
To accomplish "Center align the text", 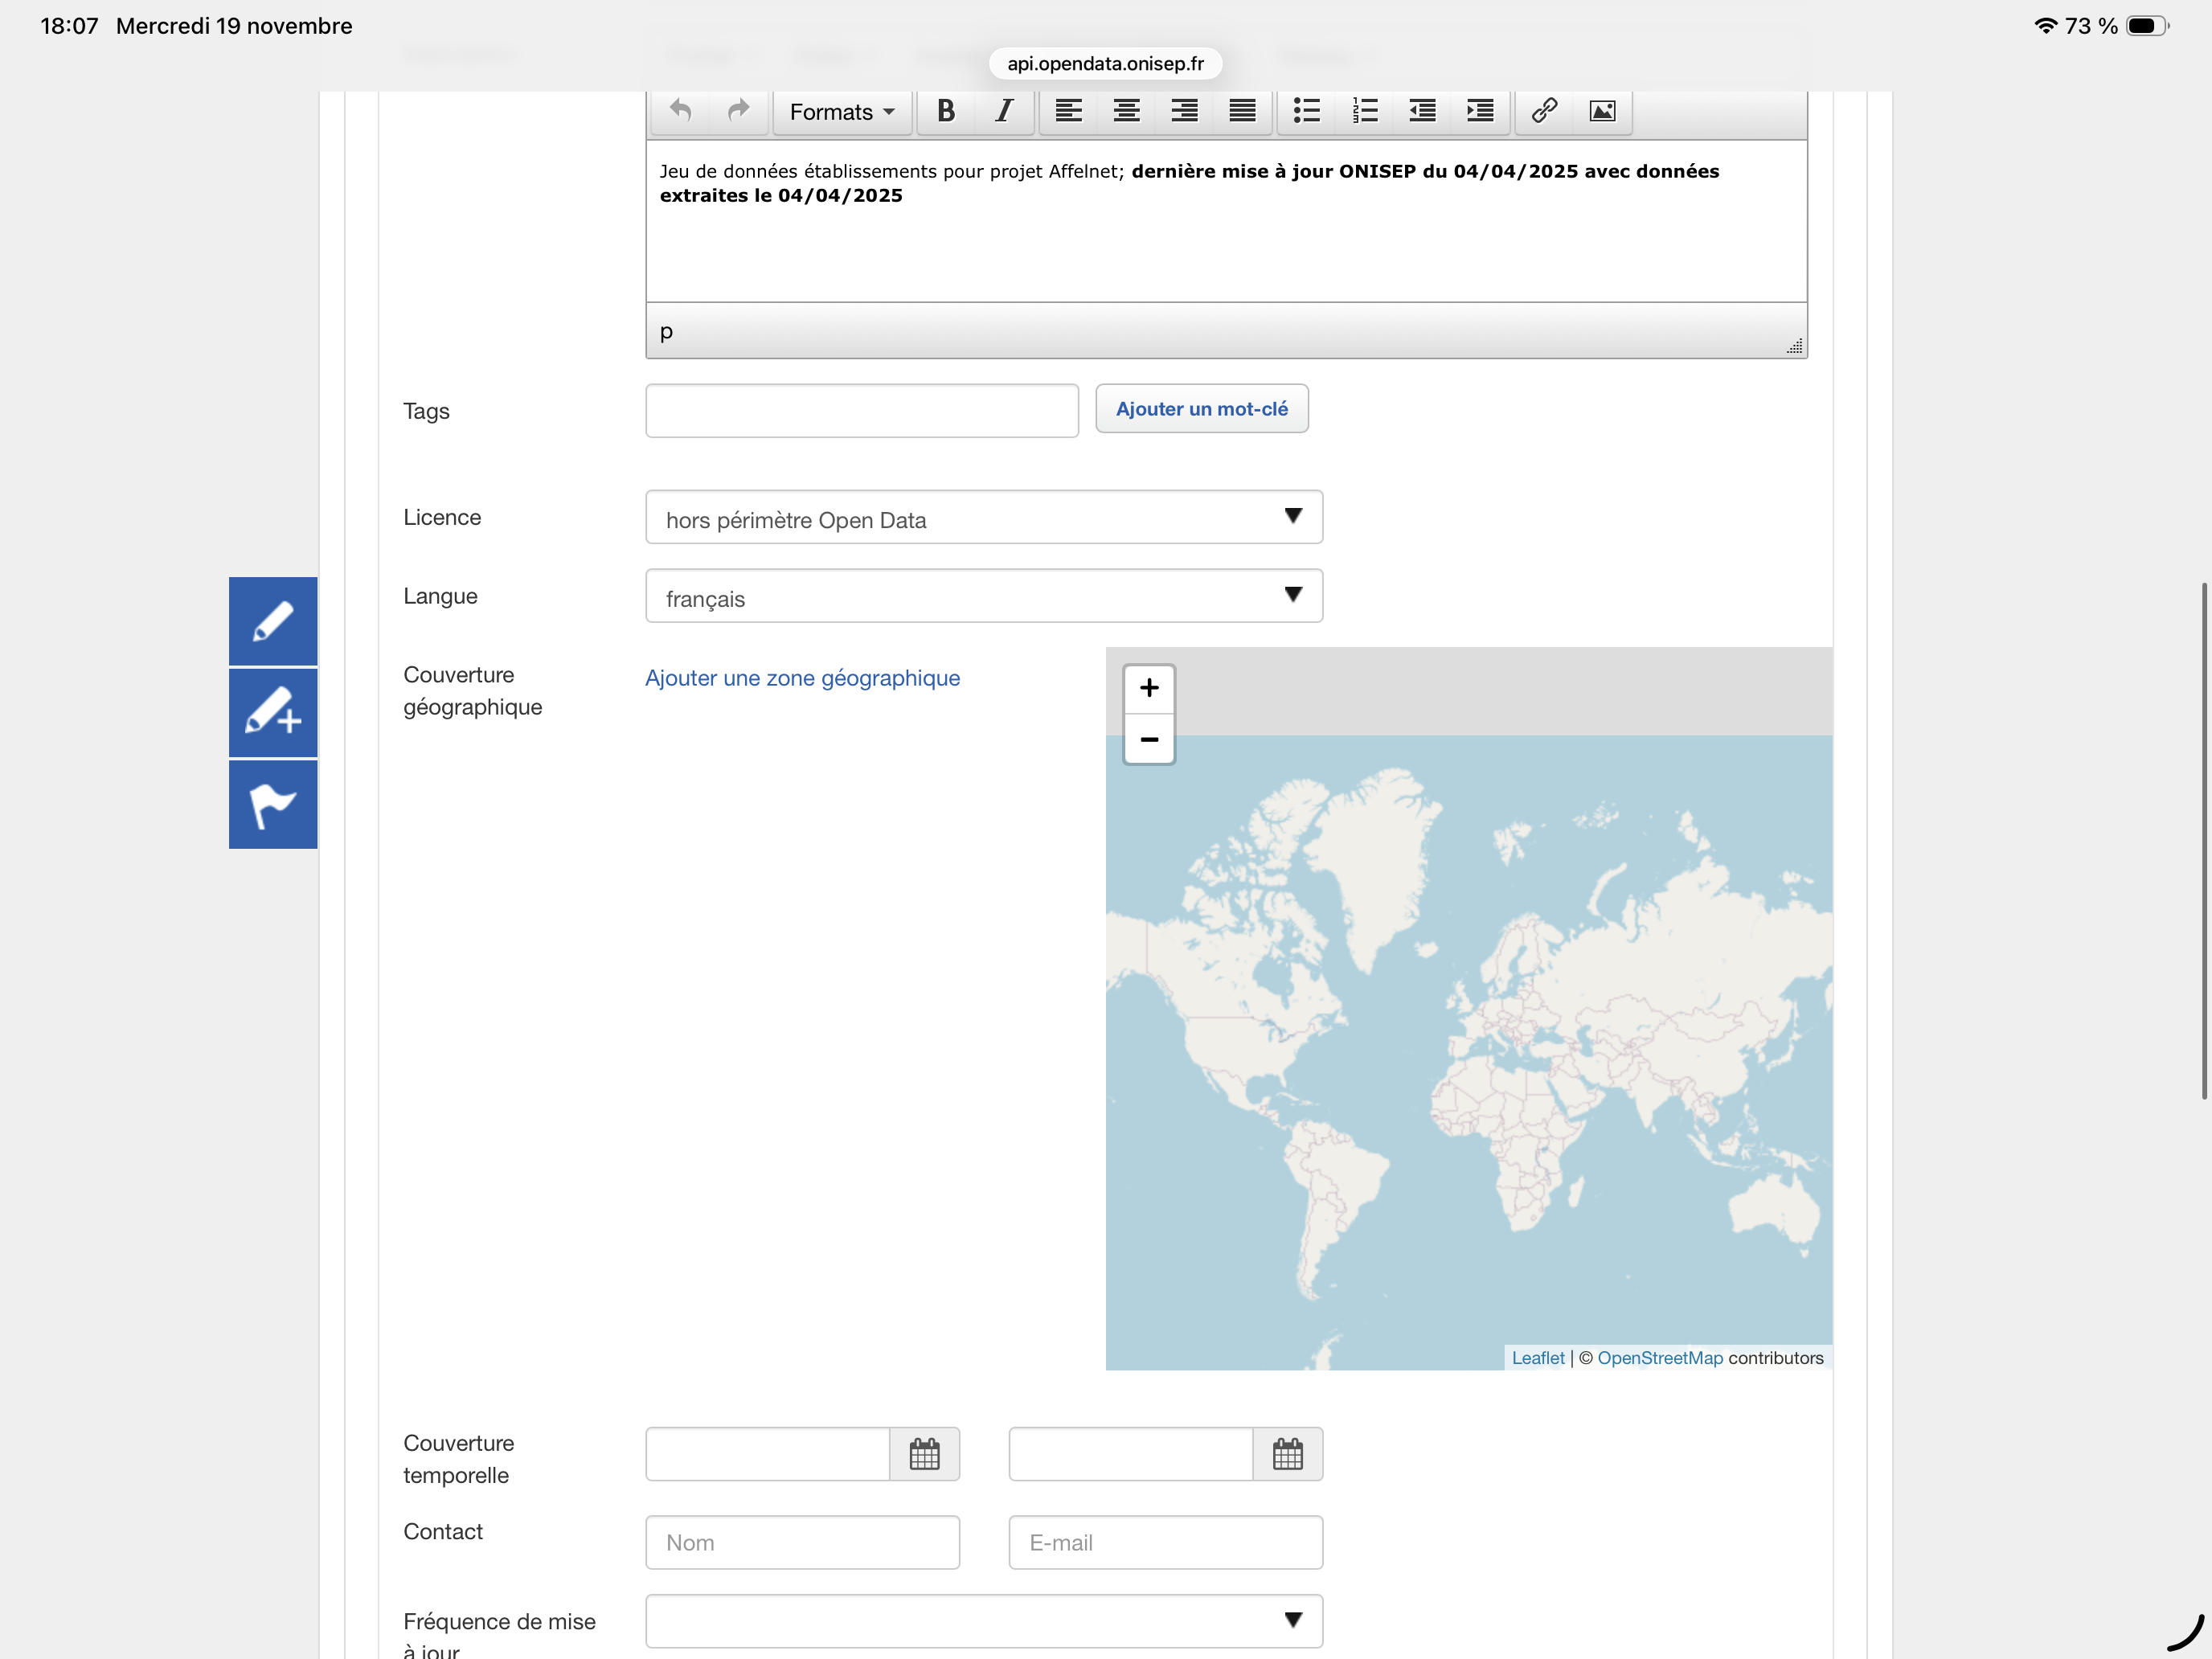I will coord(1126,111).
